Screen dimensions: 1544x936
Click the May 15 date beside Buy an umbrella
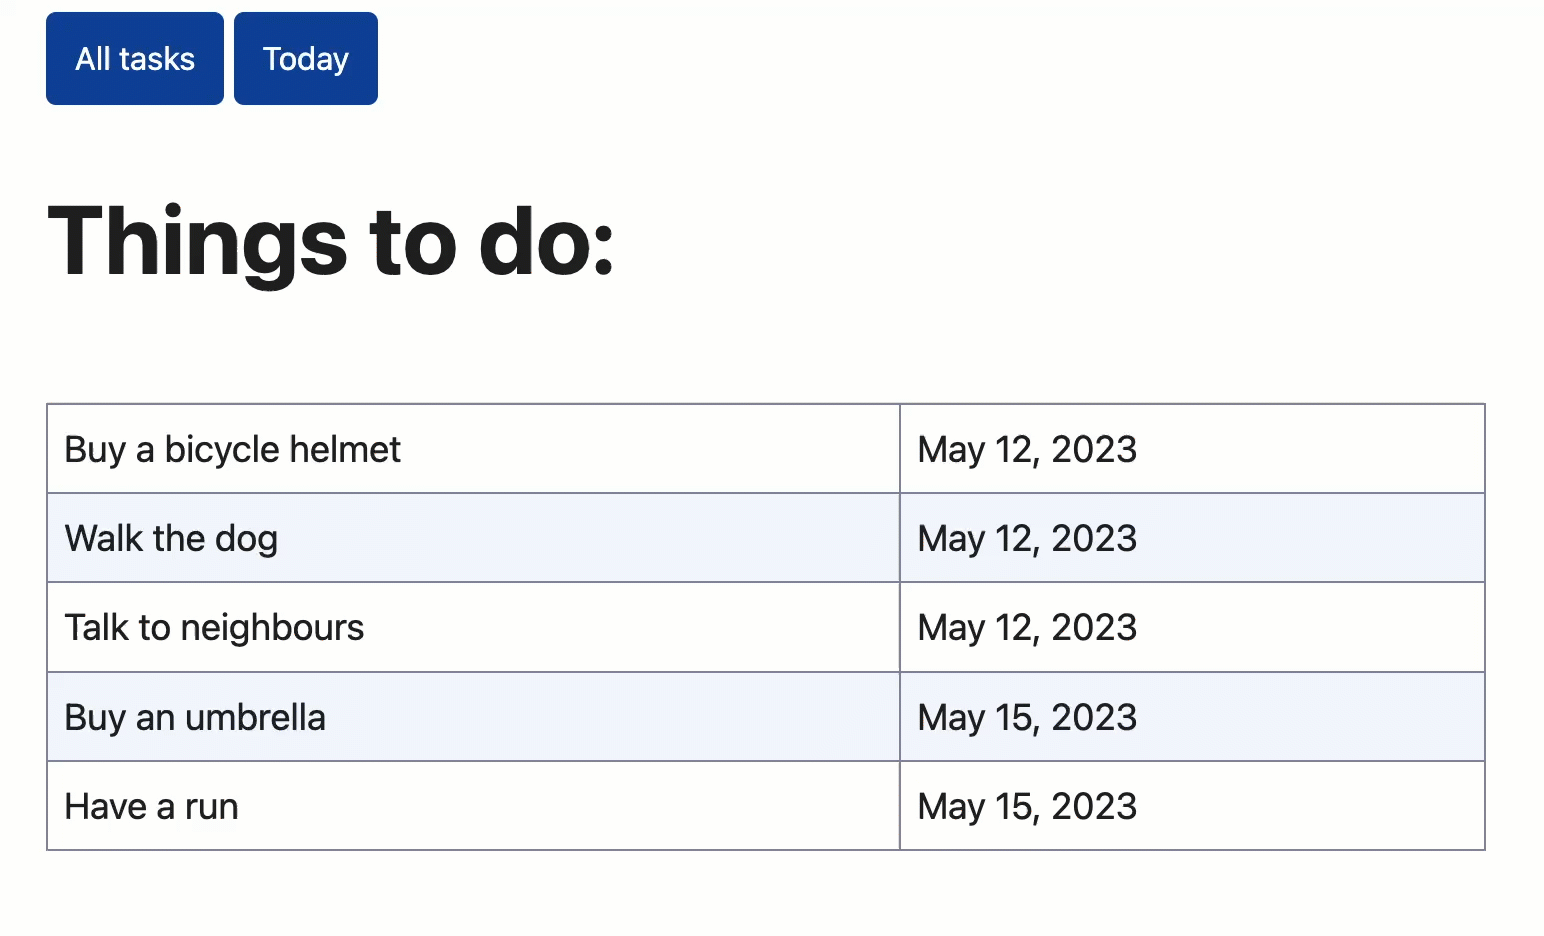coord(1027,716)
